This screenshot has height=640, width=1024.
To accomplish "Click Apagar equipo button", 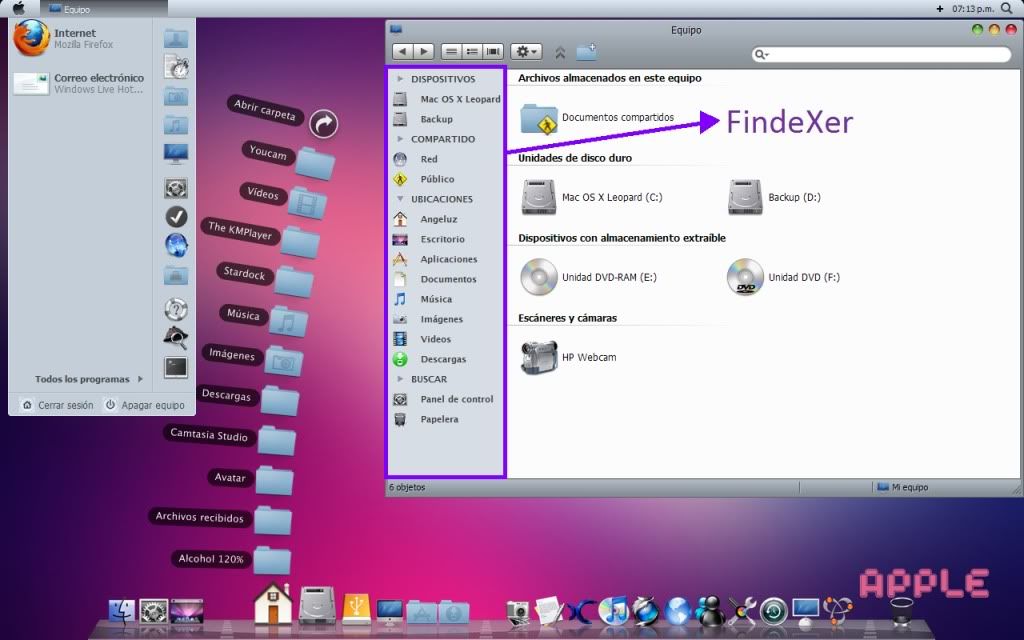I will coord(145,405).
